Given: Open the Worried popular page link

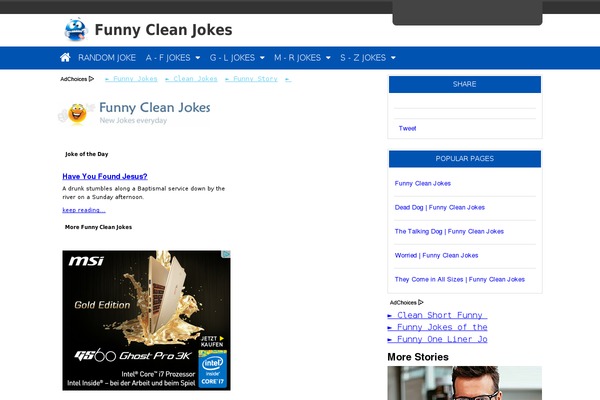Looking at the screenshot, I should pyautogui.click(x=436, y=255).
